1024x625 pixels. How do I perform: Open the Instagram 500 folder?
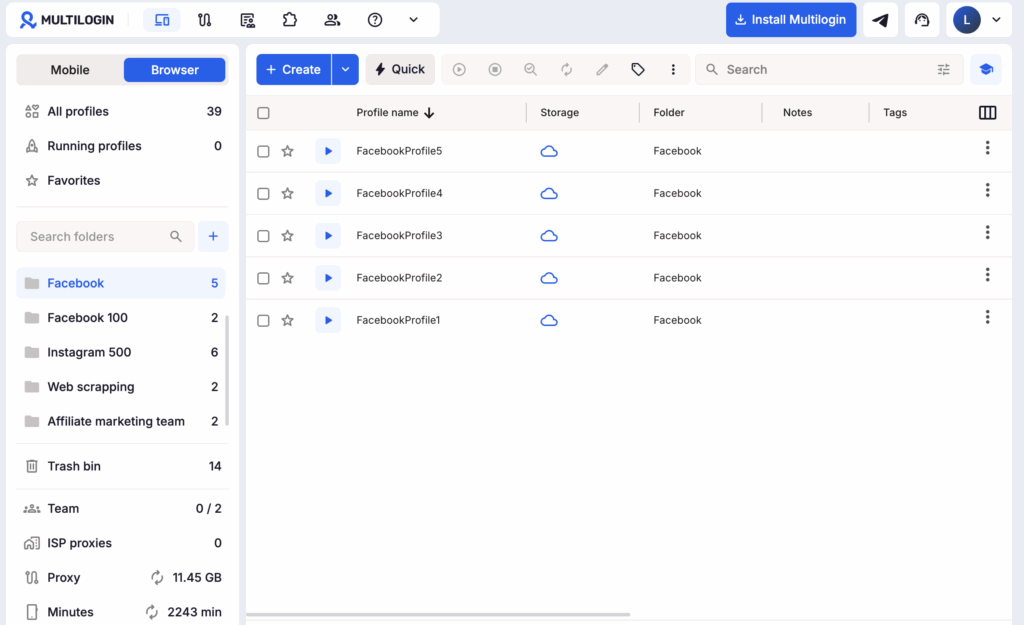tap(121, 353)
